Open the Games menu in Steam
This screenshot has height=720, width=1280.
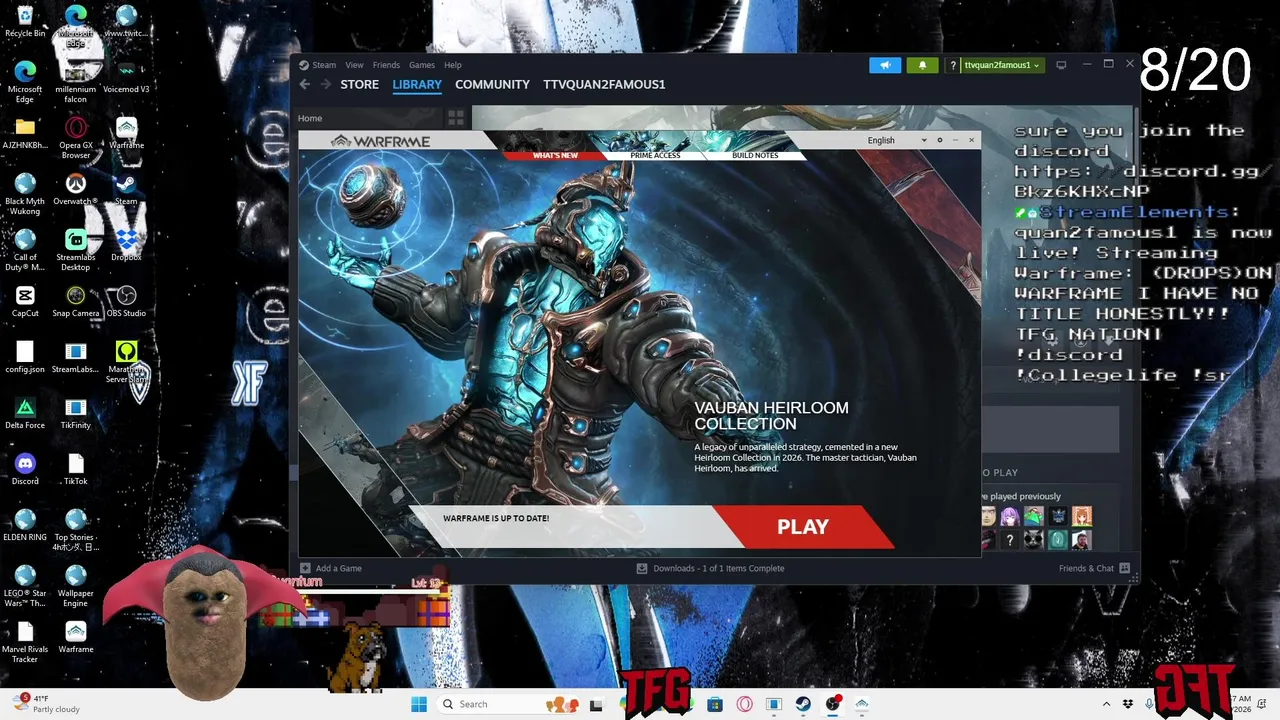[x=422, y=65]
